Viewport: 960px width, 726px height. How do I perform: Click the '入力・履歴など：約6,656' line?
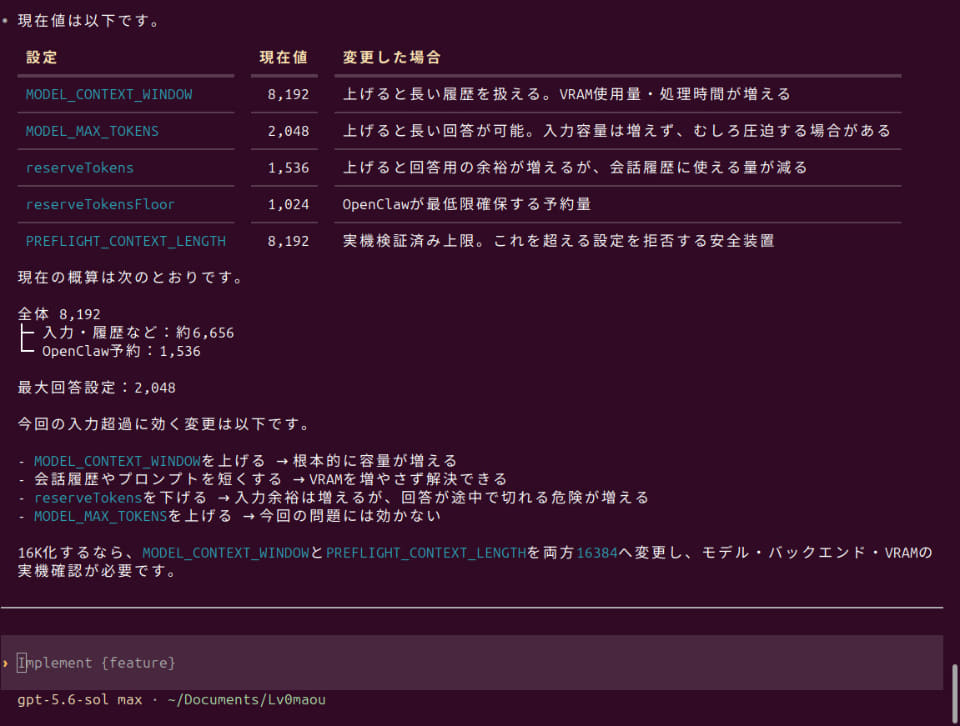point(138,332)
